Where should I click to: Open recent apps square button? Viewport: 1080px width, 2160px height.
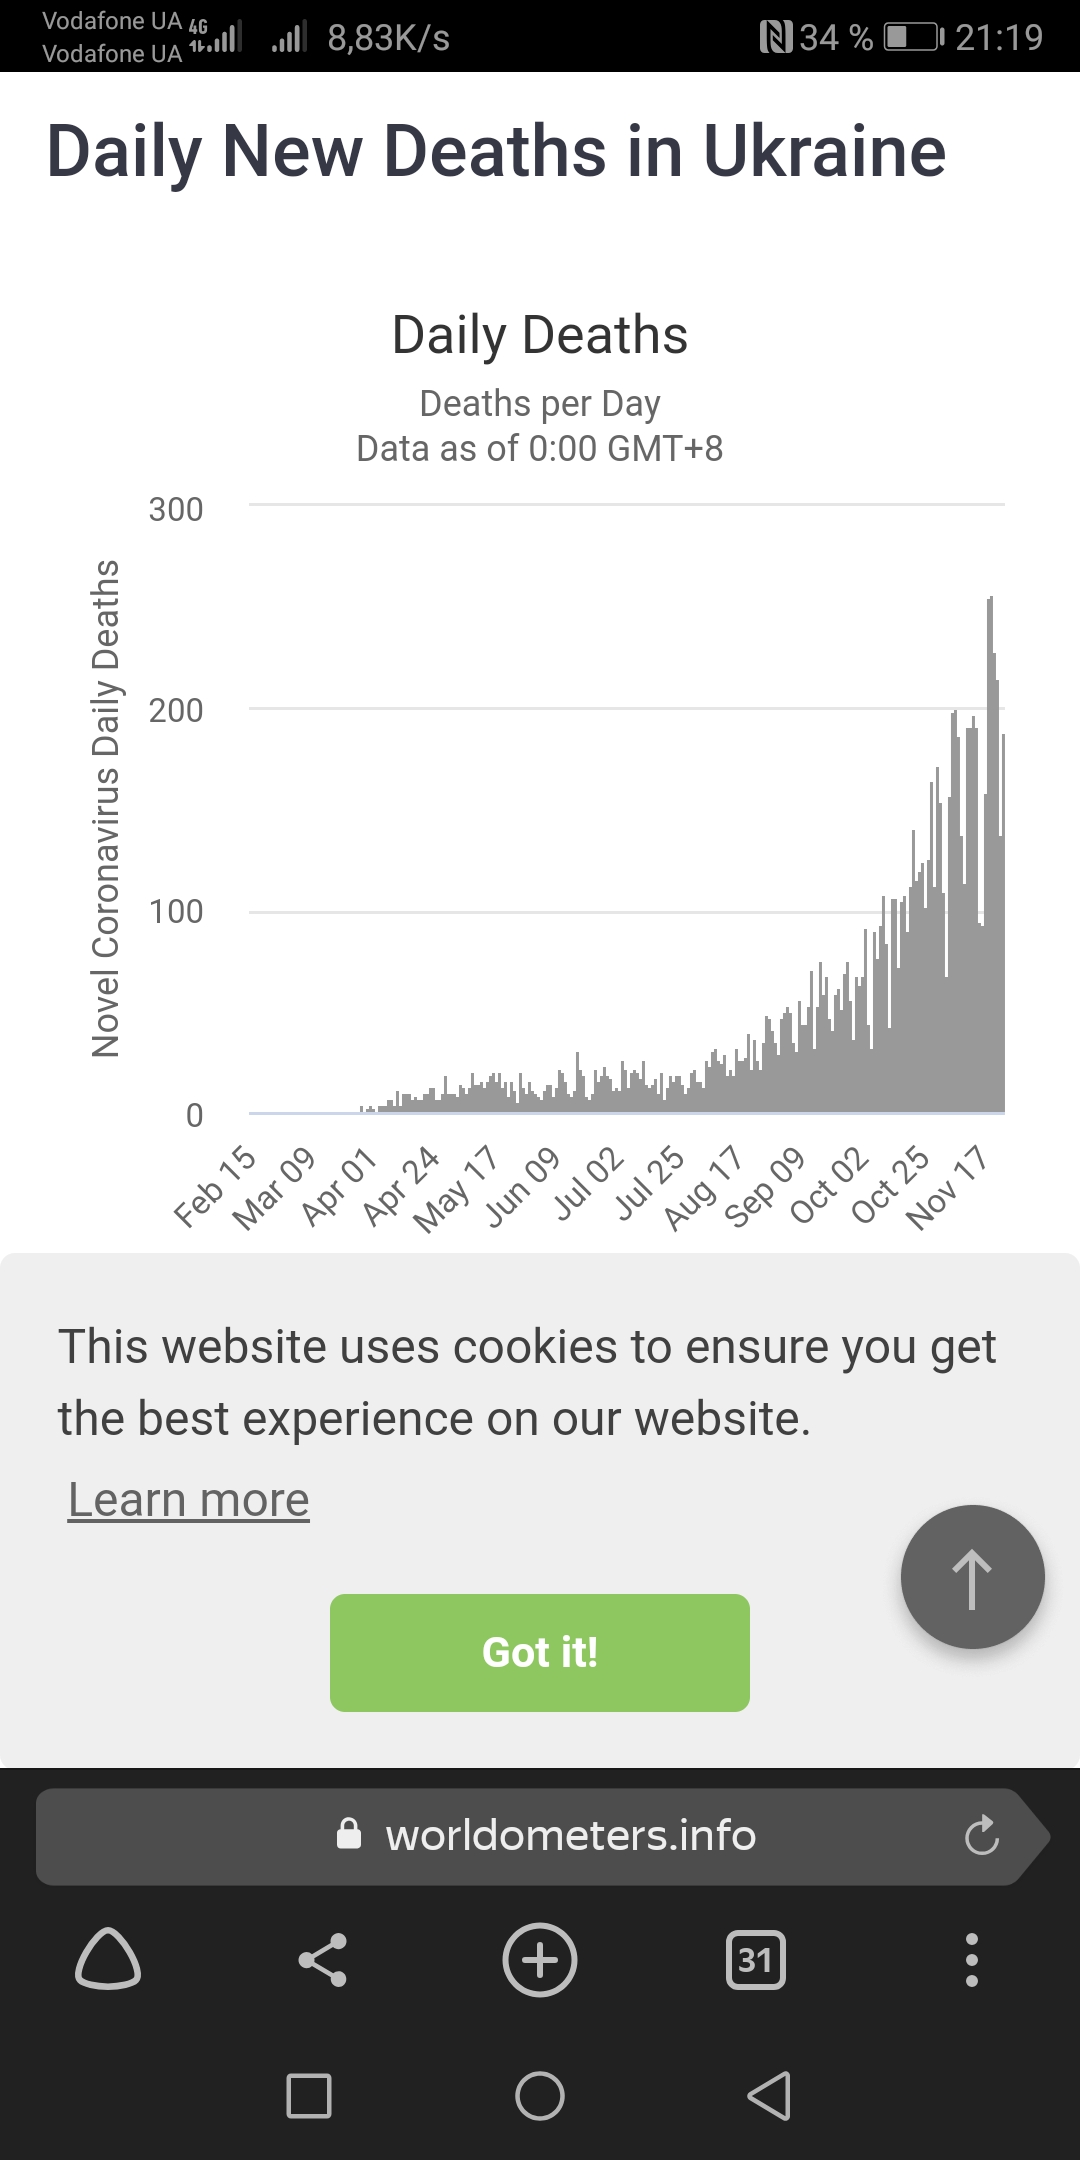coord(309,2095)
